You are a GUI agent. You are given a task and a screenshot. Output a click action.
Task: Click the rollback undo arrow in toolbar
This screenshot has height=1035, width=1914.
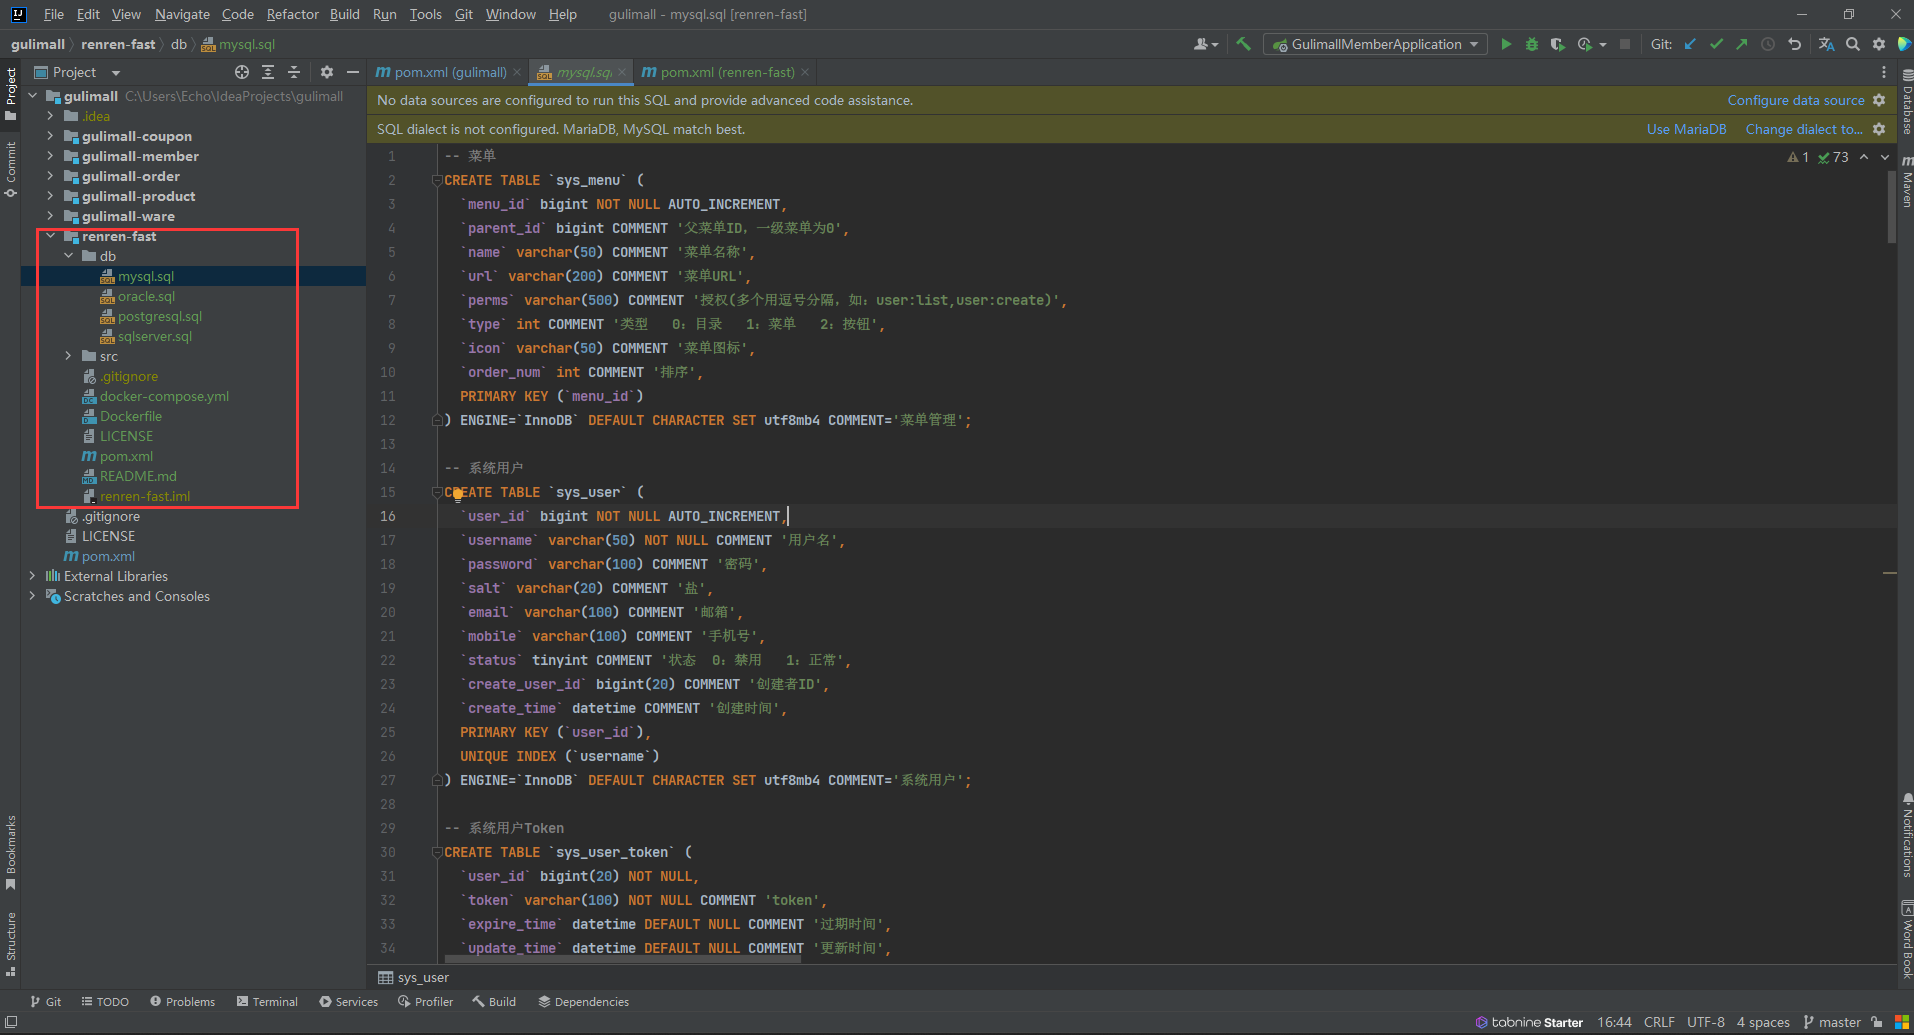(1794, 44)
